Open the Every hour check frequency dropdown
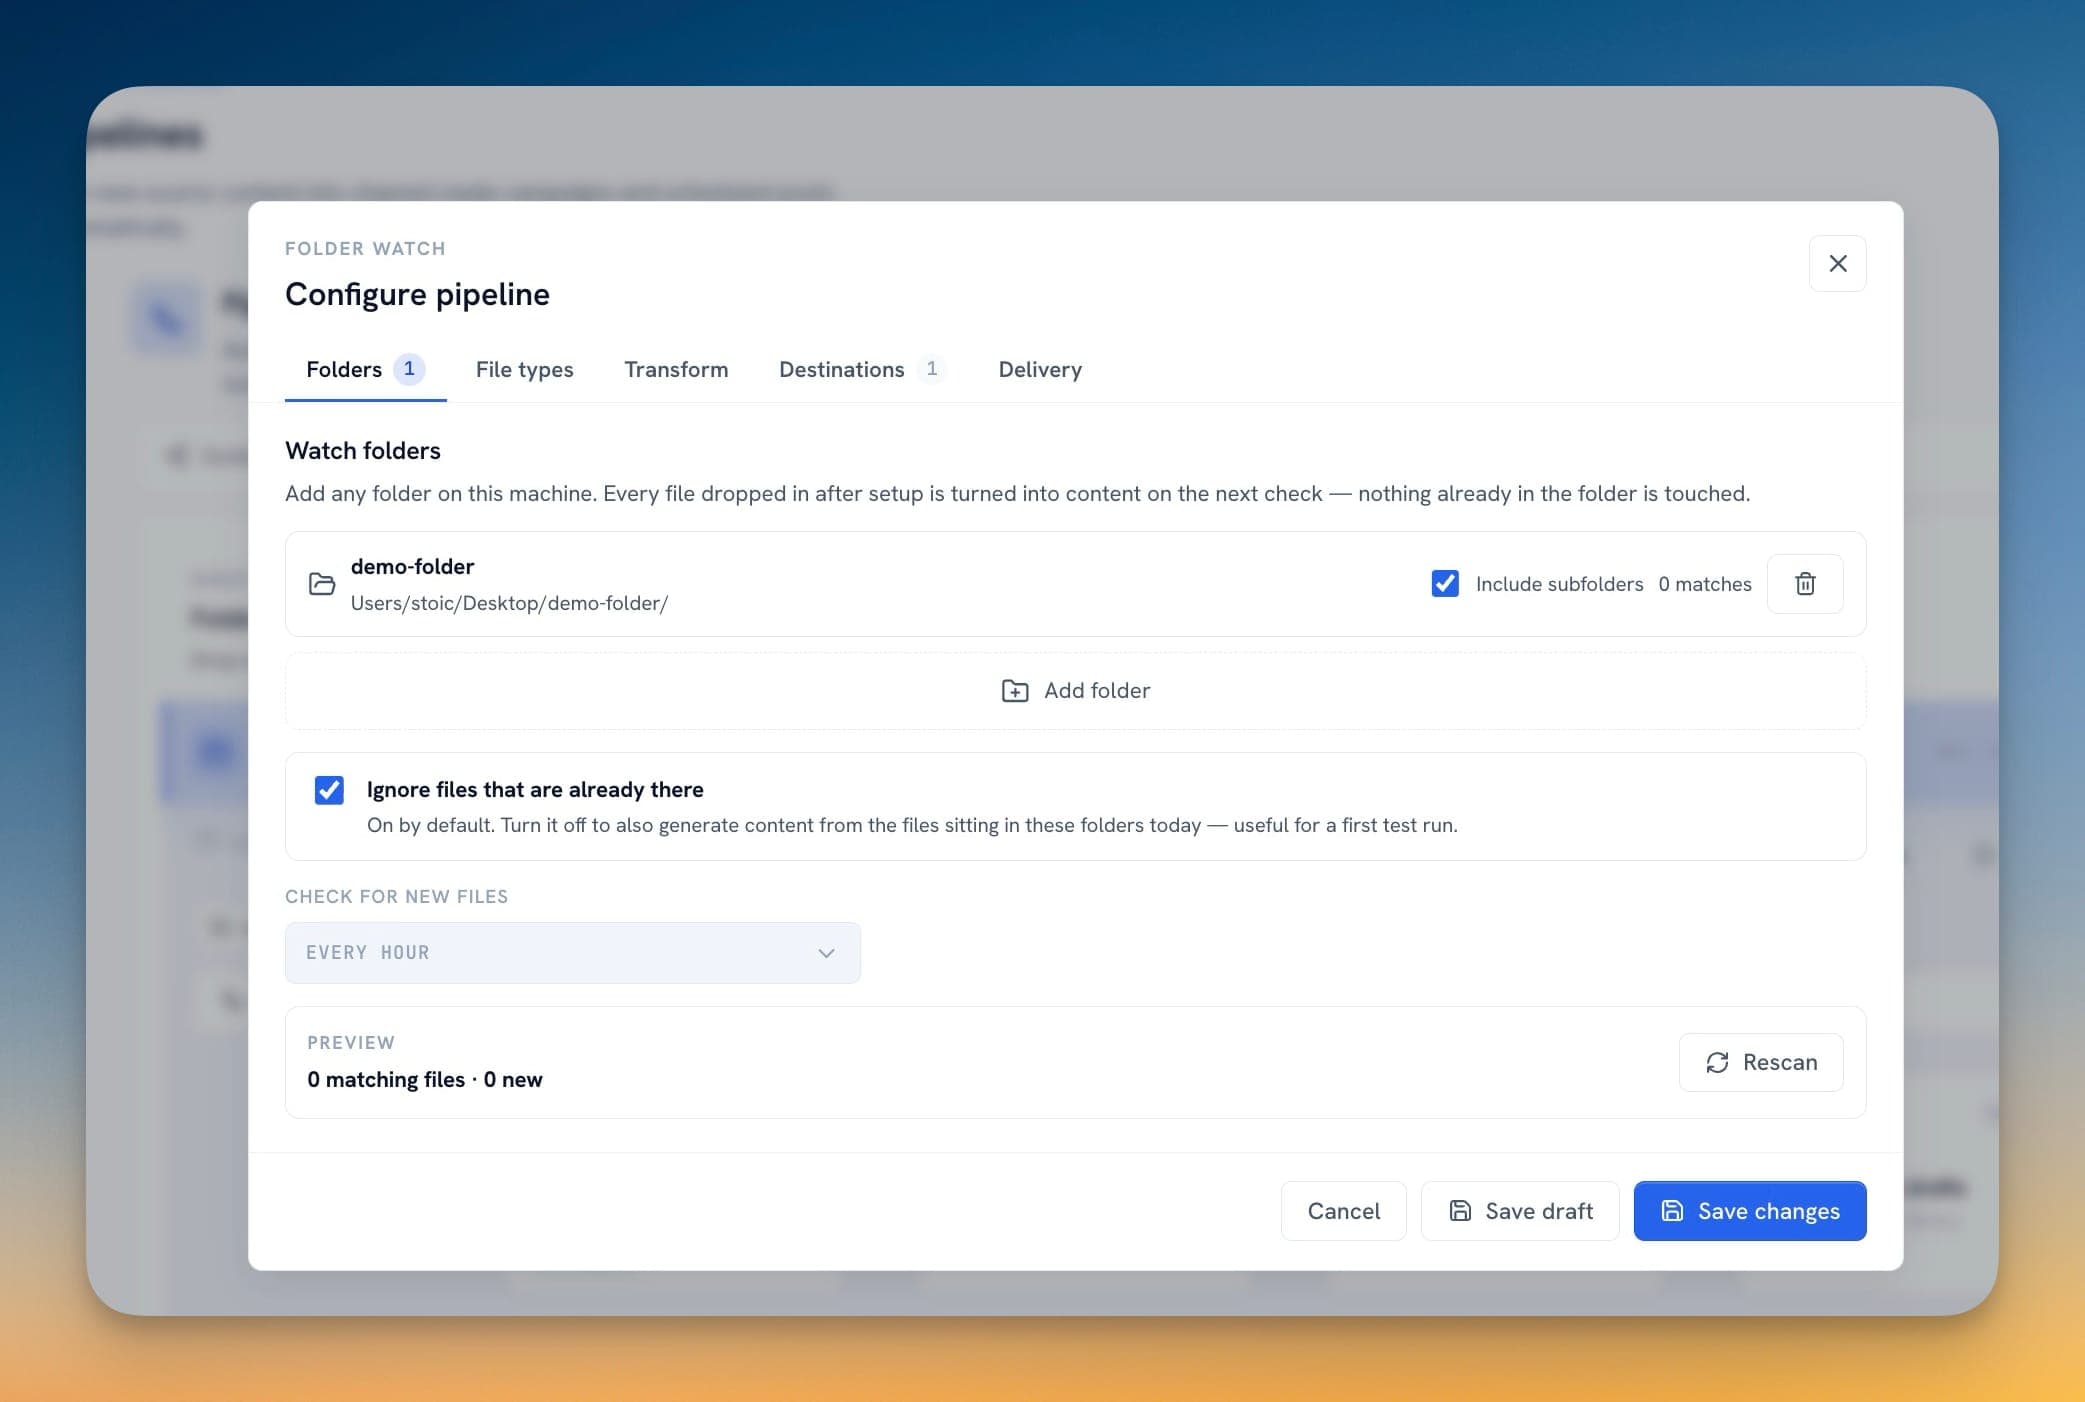This screenshot has height=1402, width=2085. [572, 953]
